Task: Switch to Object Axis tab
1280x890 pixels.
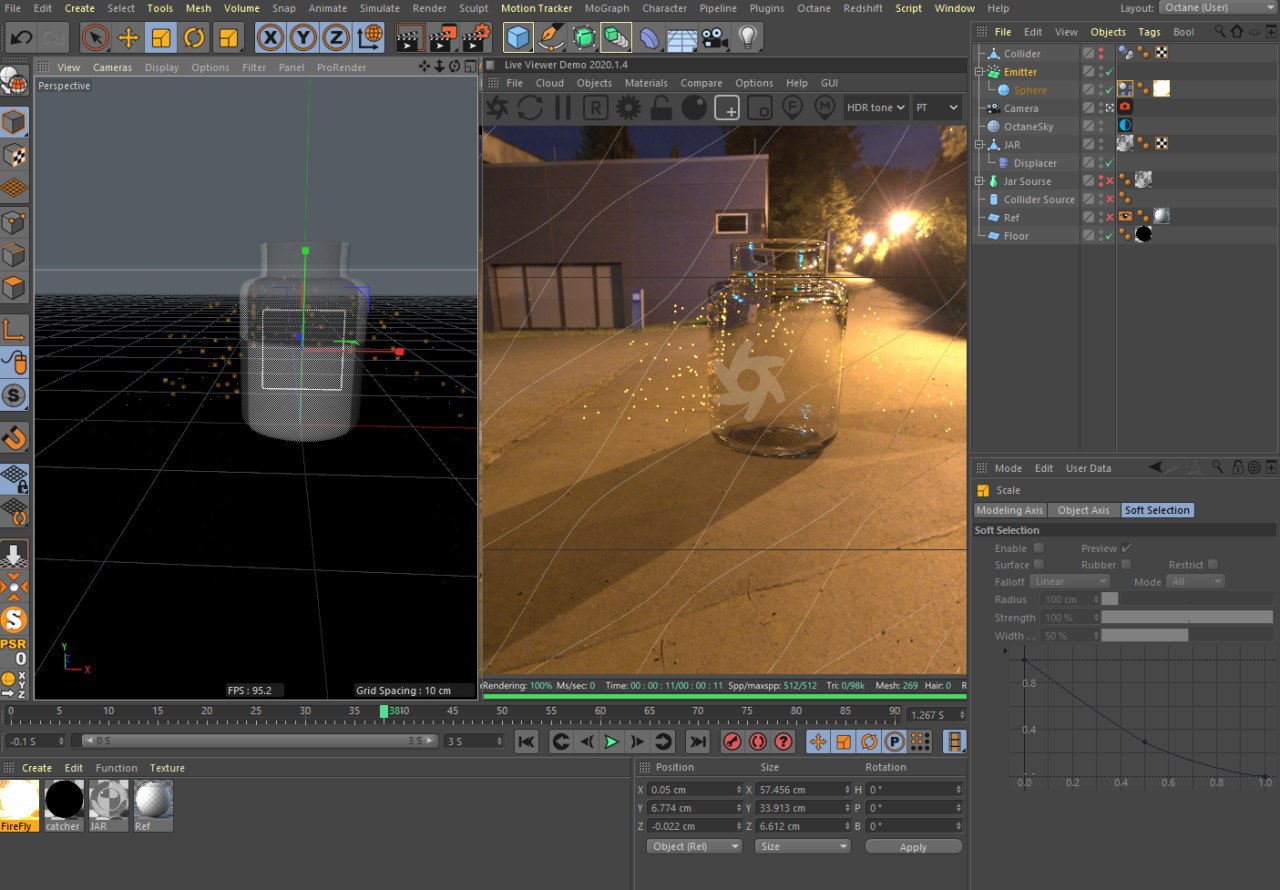Action: [x=1083, y=510]
